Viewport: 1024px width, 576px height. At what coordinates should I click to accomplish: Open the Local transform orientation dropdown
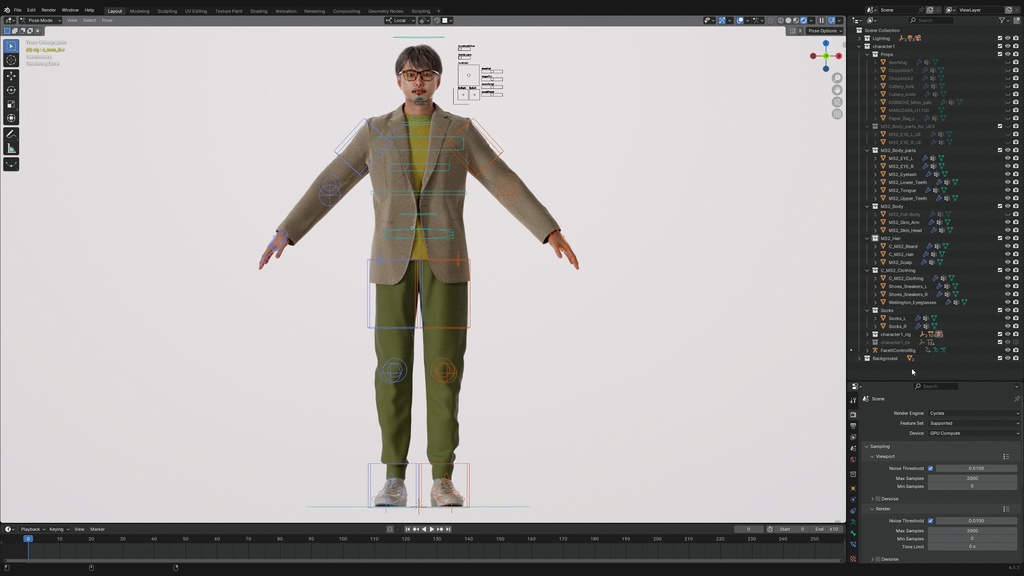400,19
